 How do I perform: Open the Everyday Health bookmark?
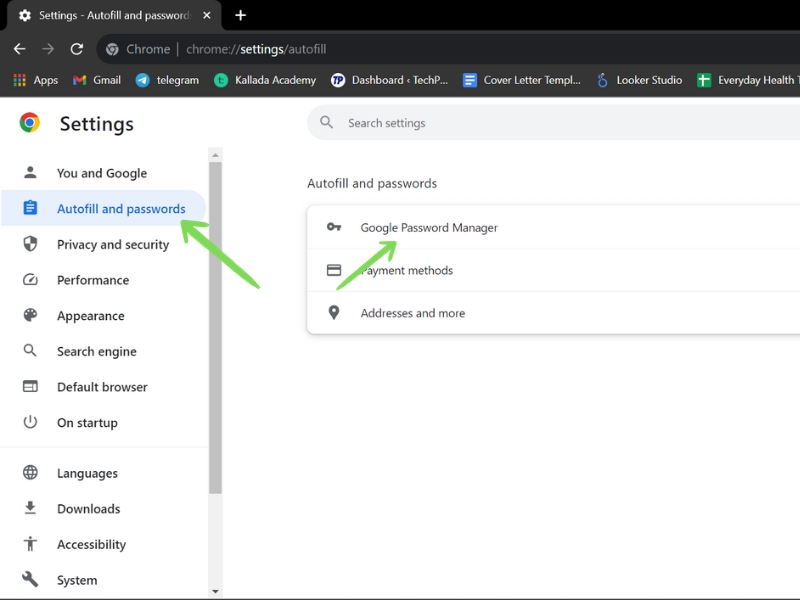pos(748,80)
